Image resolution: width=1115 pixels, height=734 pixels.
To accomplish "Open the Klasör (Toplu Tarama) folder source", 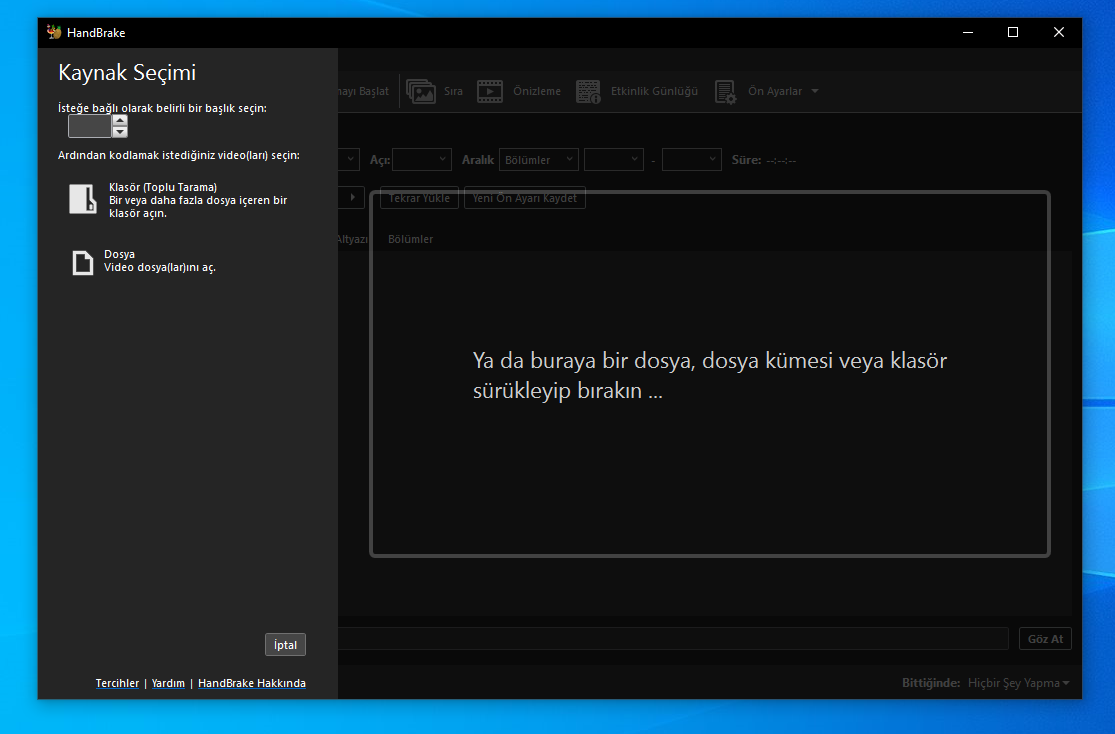I will [180, 200].
